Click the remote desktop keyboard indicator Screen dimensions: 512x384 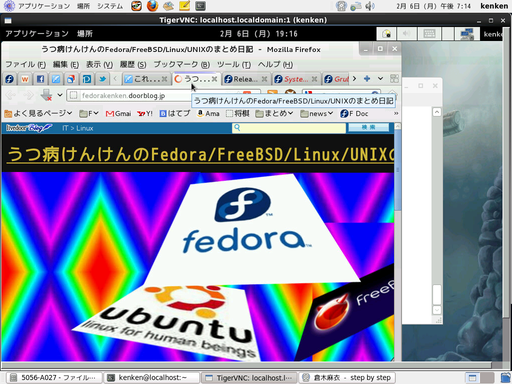coord(429,34)
